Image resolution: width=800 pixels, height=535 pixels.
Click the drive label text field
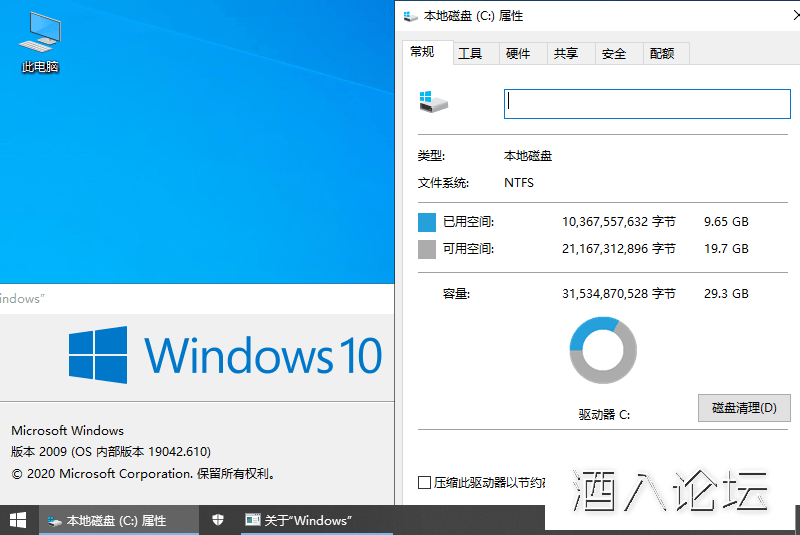(647, 104)
